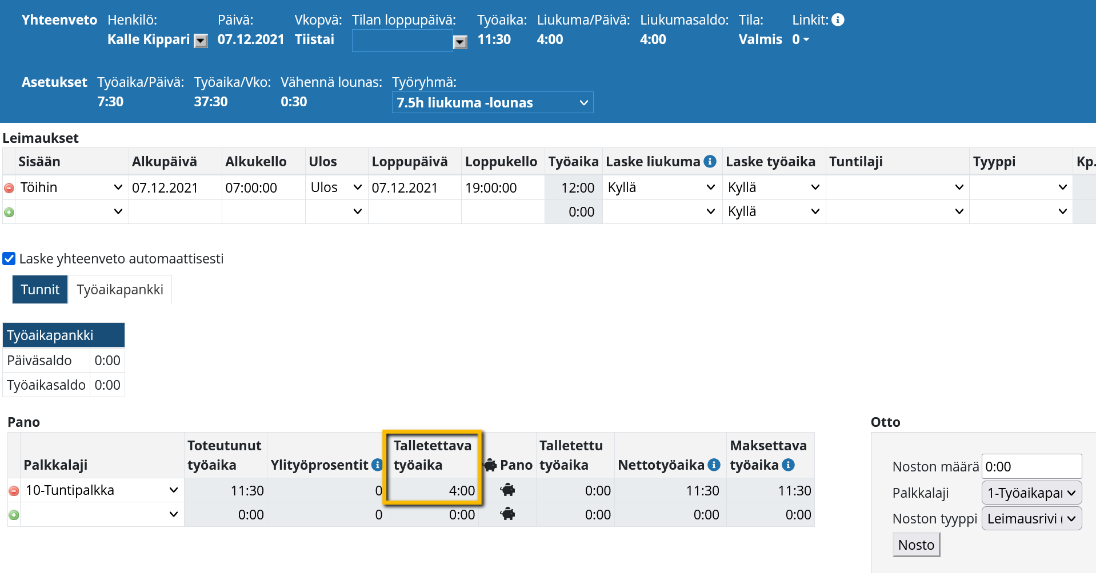Click the Noston määrä input field
The image size is (1096, 573).
[x=1032, y=466]
